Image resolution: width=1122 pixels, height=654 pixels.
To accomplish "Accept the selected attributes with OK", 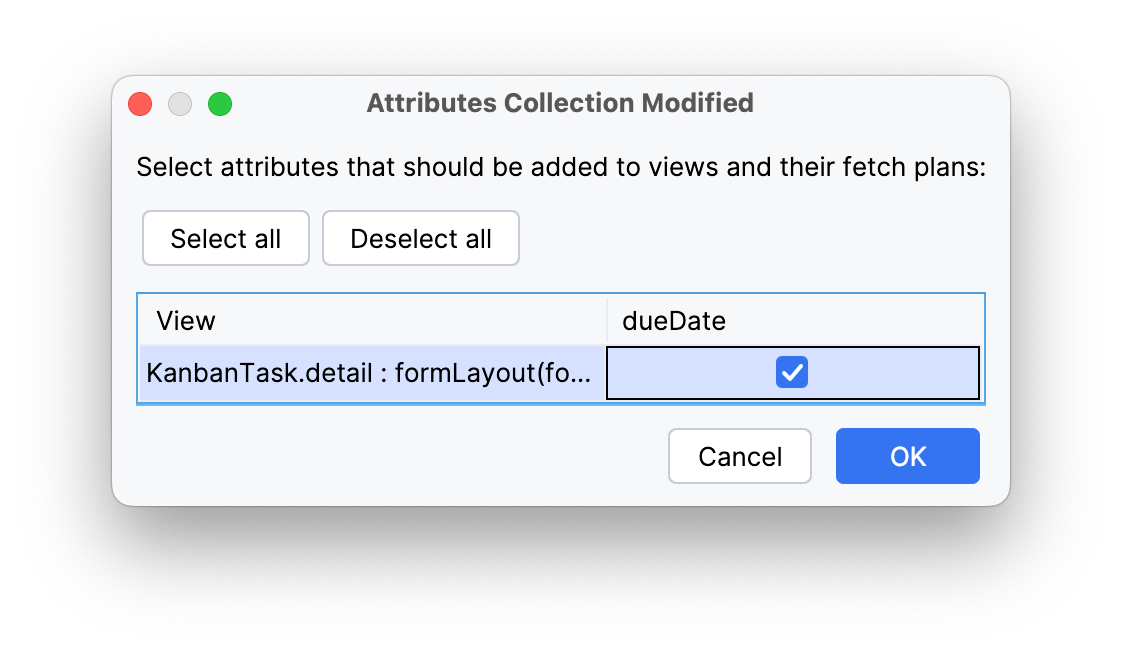I will click(907, 456).
